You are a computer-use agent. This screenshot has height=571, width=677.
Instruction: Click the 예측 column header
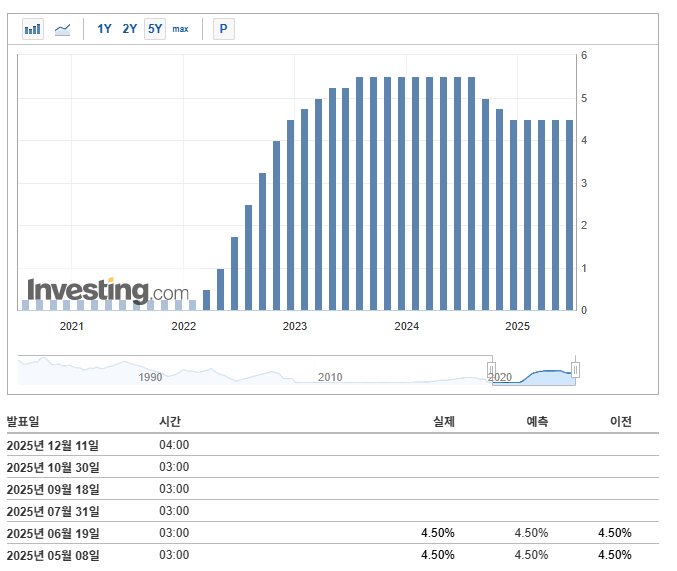(x=537, y=421)
